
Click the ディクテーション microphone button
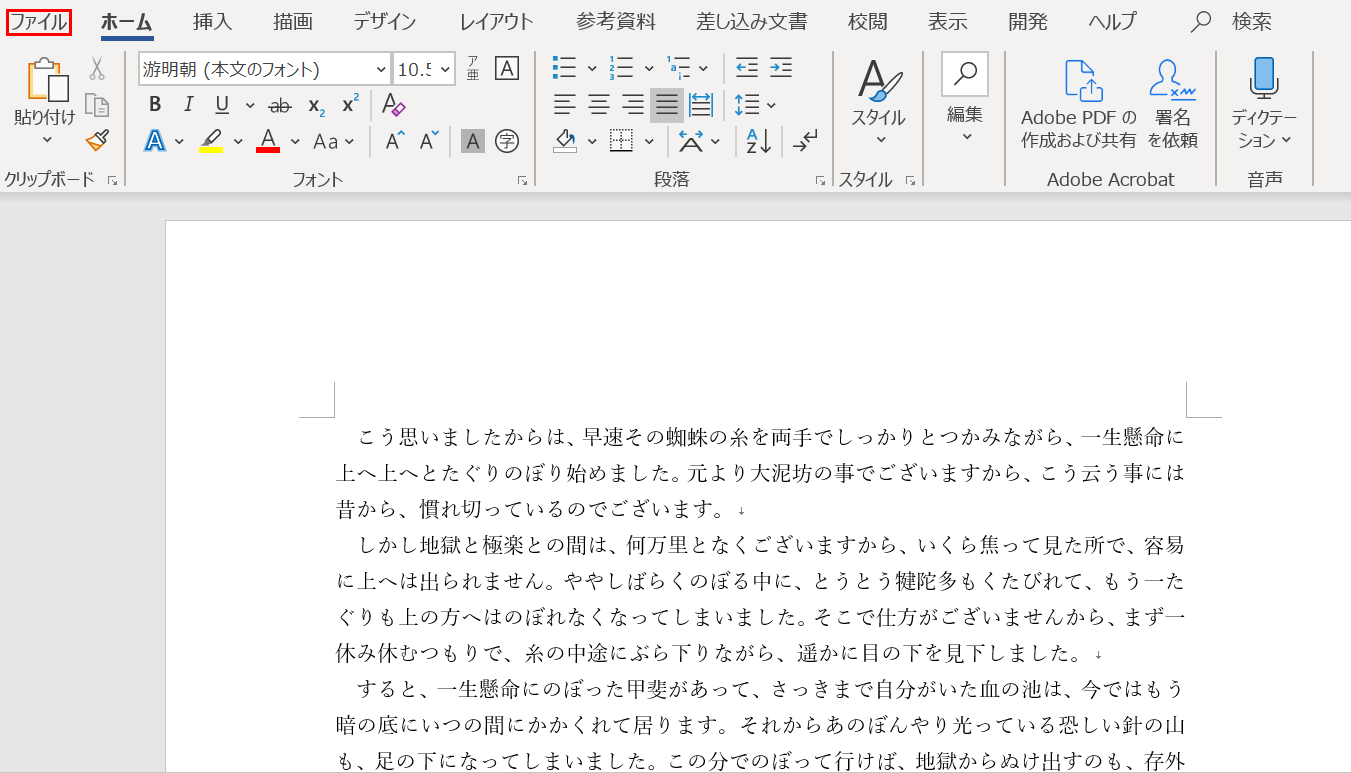[x=1264, y=104]
